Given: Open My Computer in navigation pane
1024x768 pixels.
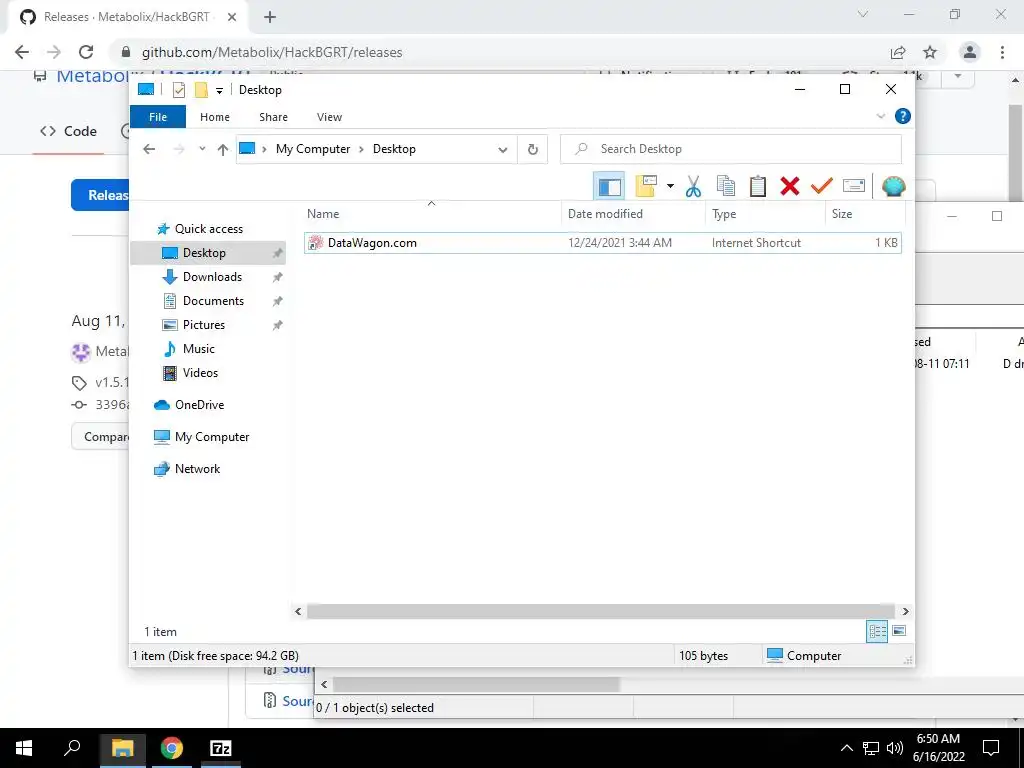Looking at the screenshot, I should pyautogui.click(x=212, y=437).
